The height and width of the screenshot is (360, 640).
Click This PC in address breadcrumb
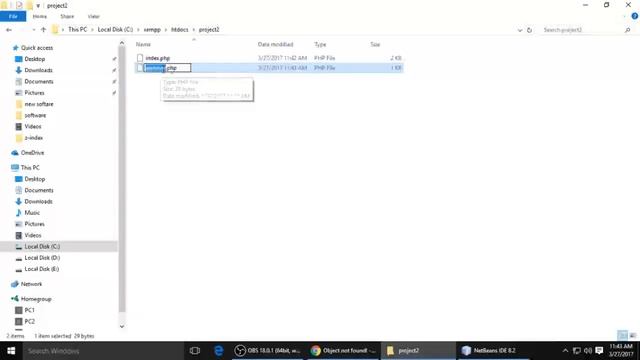tap(78, 30)
